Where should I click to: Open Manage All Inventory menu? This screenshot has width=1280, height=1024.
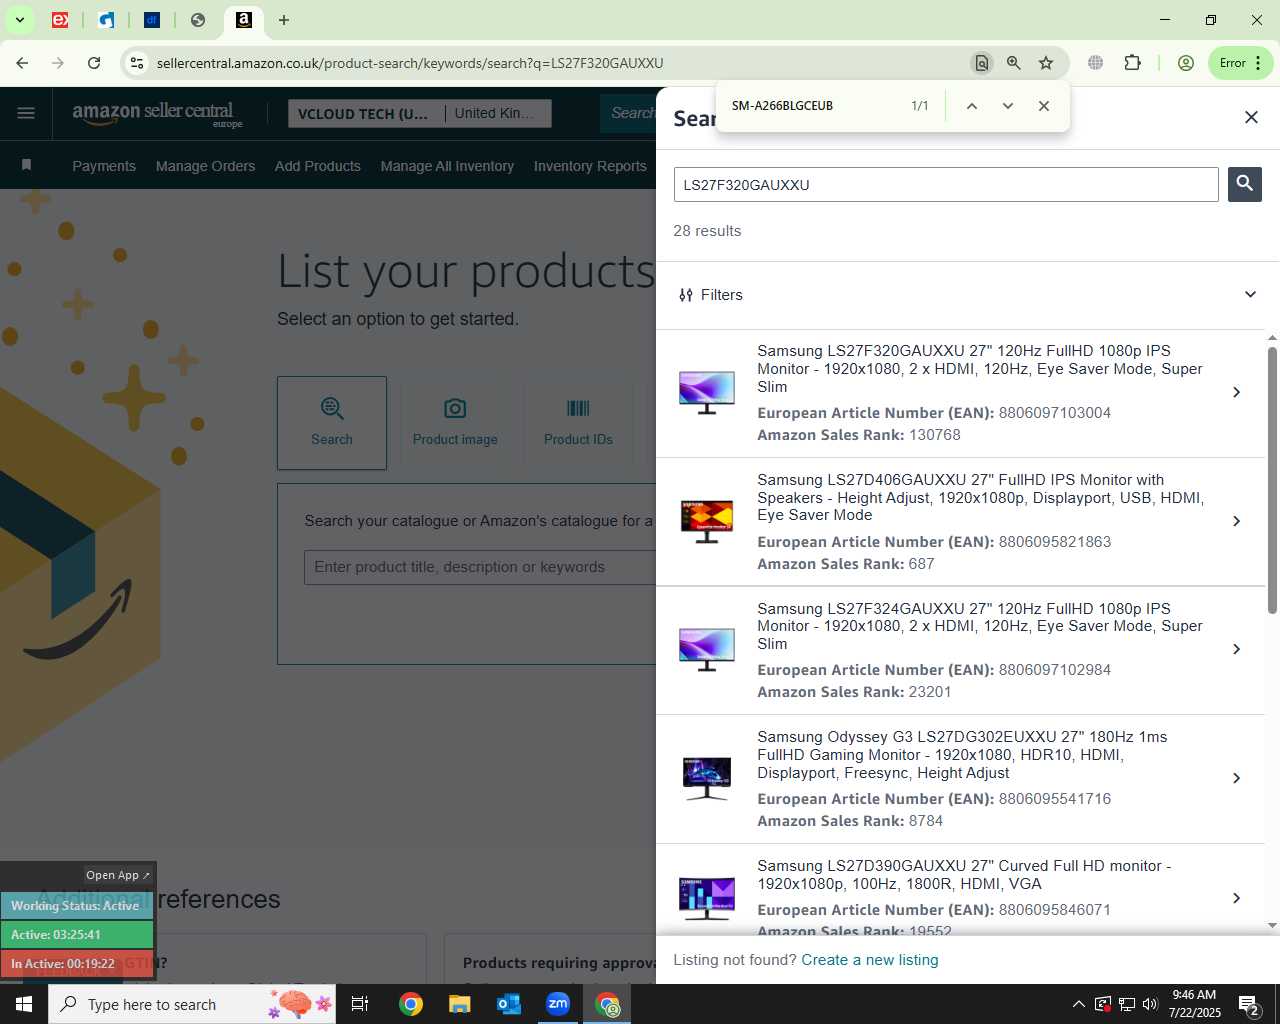(447, 166)
